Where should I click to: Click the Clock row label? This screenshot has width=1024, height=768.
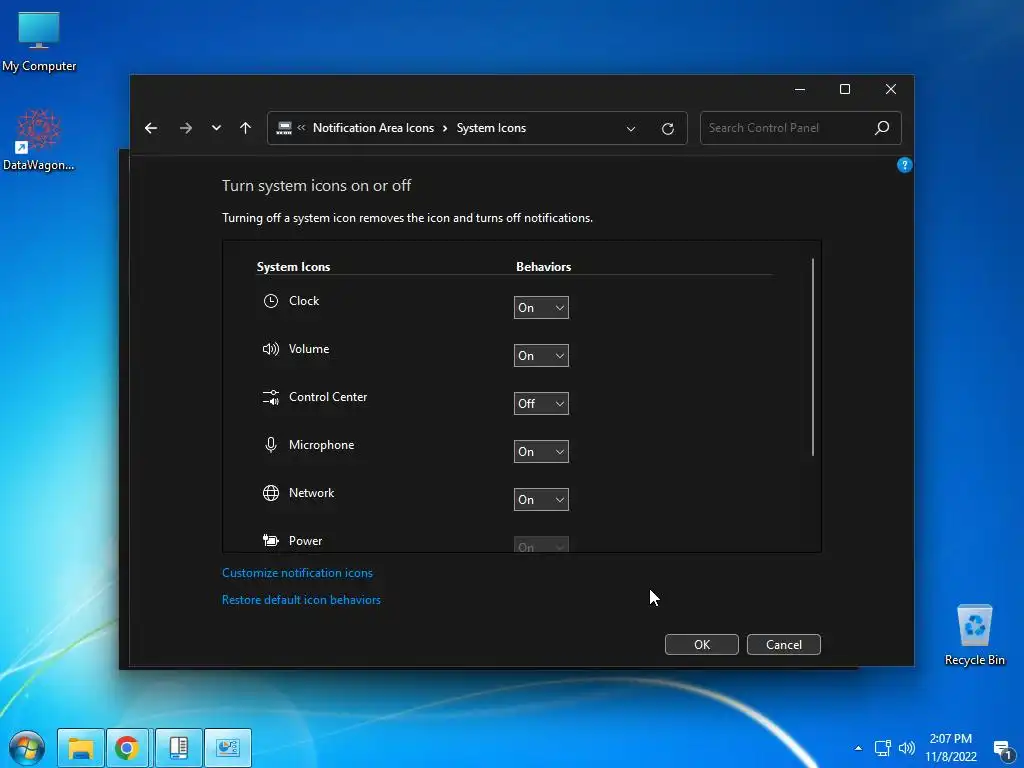tap(304, 301)
